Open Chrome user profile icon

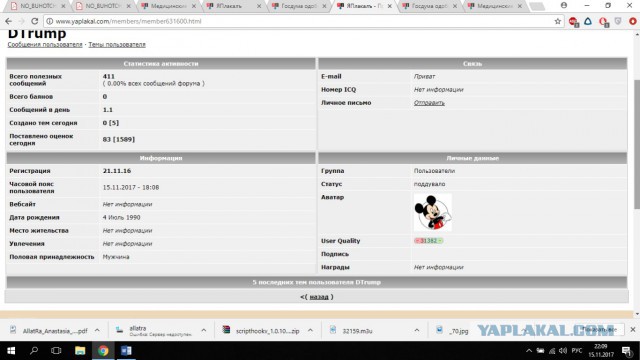coord(564,5)
